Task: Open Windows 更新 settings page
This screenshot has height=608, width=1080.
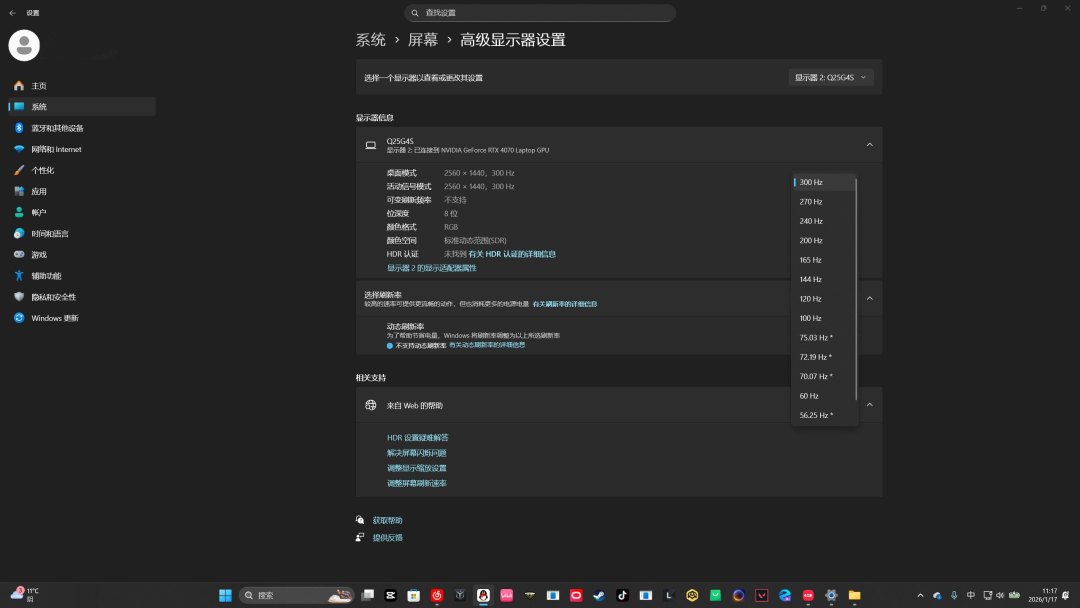Action: [81, 318]
